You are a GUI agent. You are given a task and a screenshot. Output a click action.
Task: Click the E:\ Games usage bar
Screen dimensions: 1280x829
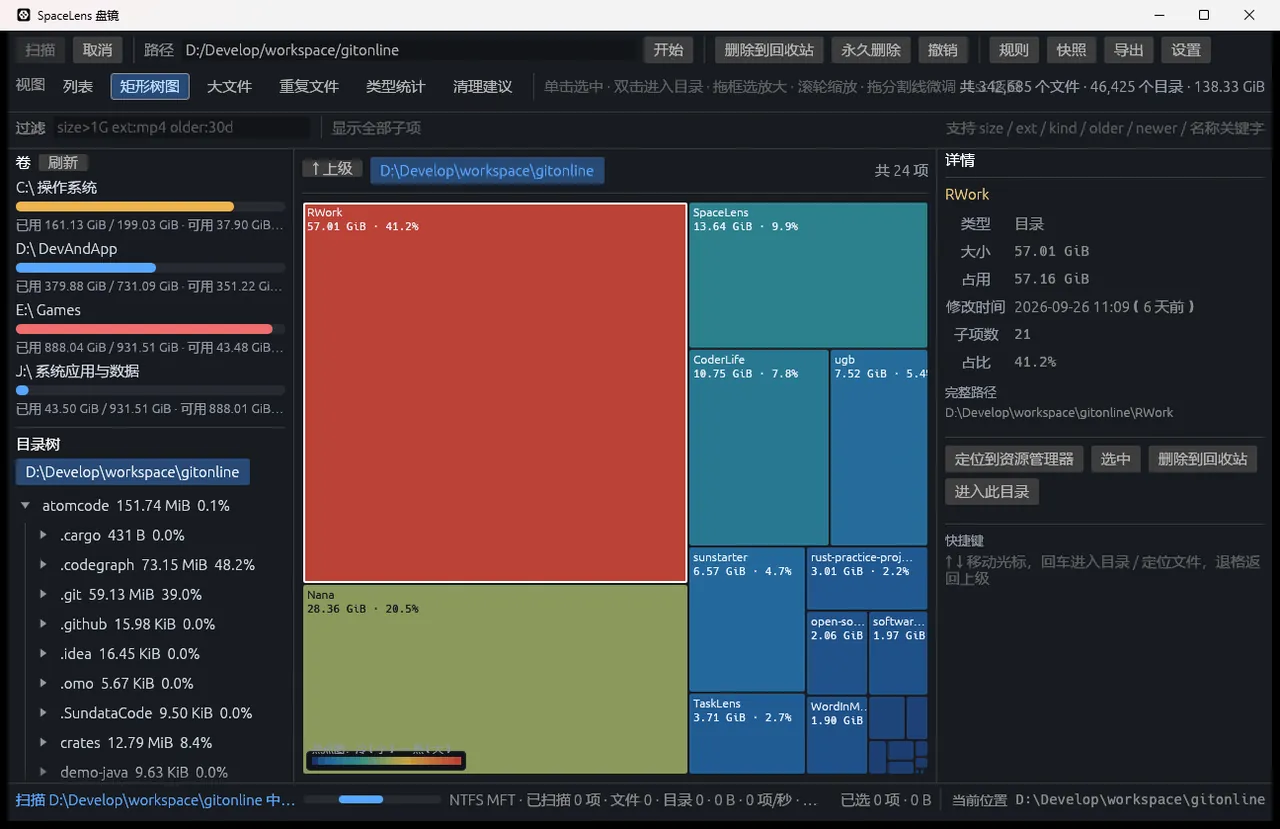[x=150, y=329]
